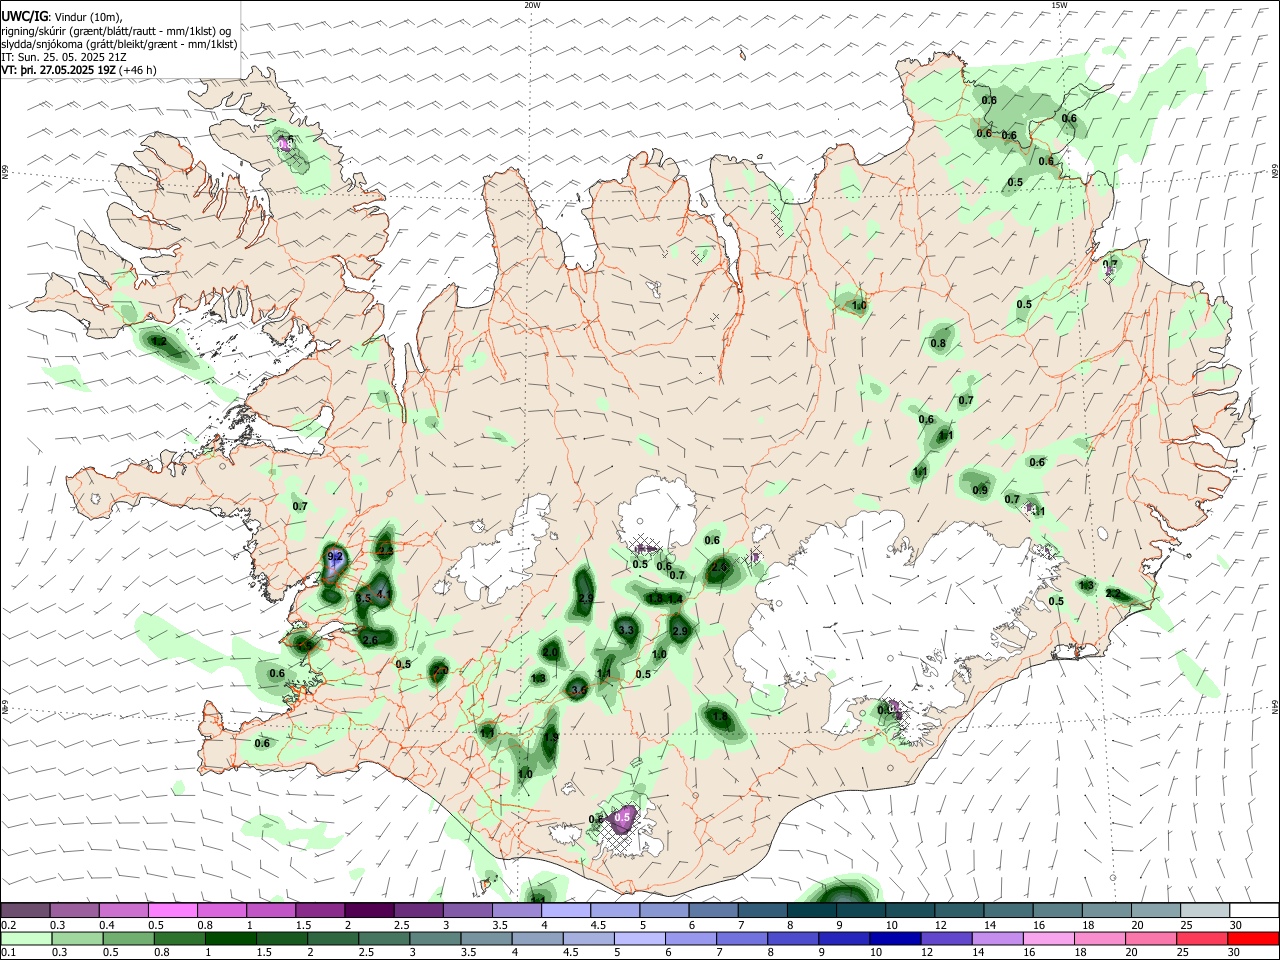Select the pale lavender 4 mm snow swatch
This screenshot has width=1280, height=960.
coord(565,910)
